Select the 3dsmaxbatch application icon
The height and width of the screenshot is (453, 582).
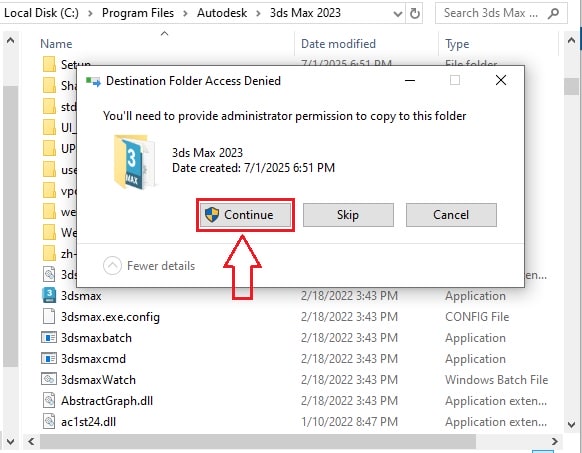coord(49,338)
